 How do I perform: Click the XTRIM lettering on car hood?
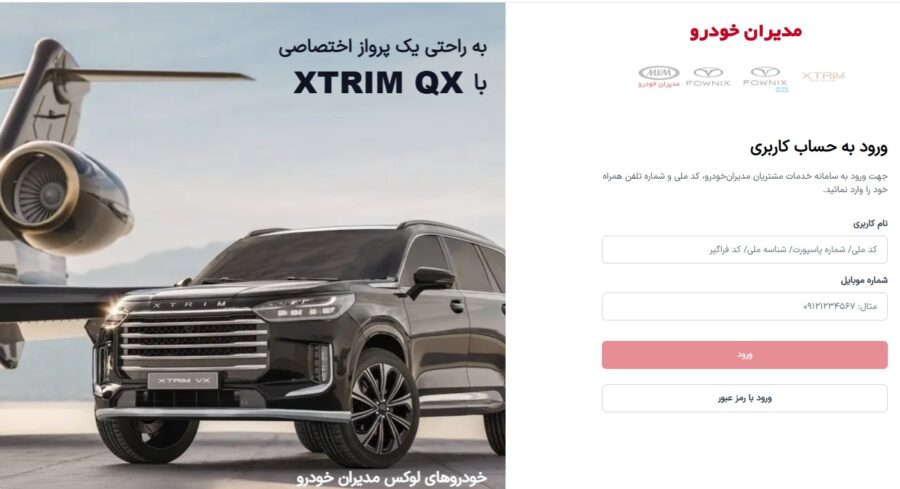pos(190,305)
